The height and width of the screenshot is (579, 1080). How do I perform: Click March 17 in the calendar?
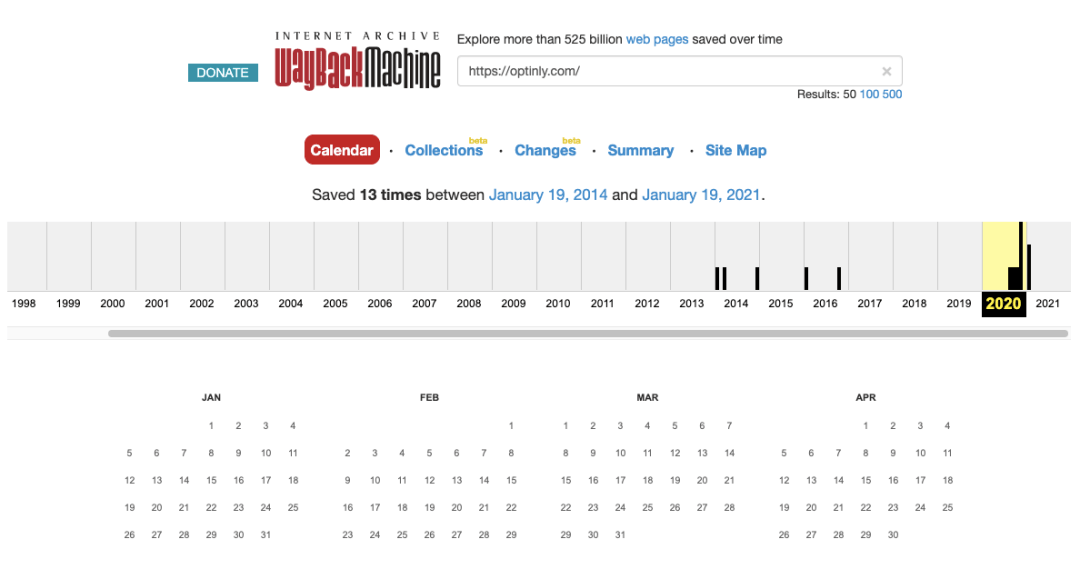[621, 480]
